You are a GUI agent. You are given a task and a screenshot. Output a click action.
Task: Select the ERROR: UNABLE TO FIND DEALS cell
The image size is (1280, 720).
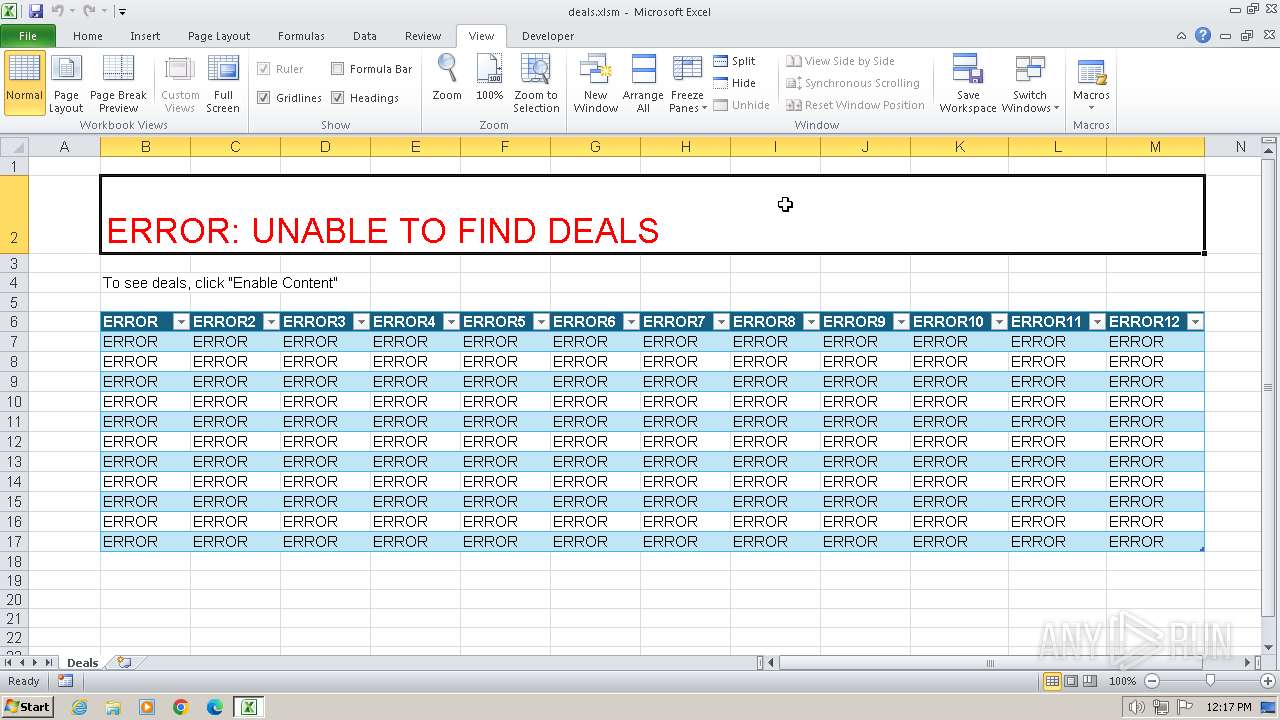point(652,214)
